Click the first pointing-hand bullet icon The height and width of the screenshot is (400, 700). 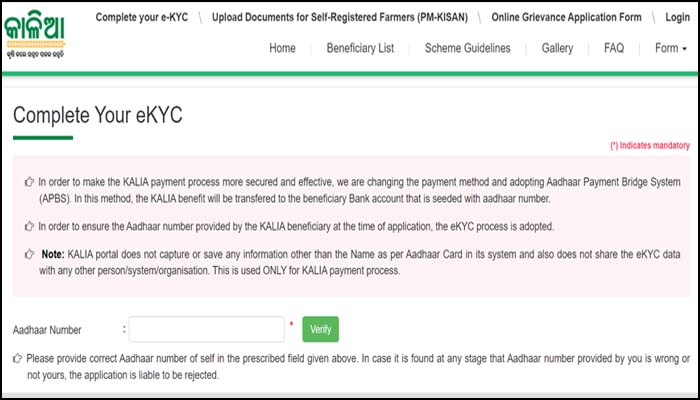pos(29,182)
